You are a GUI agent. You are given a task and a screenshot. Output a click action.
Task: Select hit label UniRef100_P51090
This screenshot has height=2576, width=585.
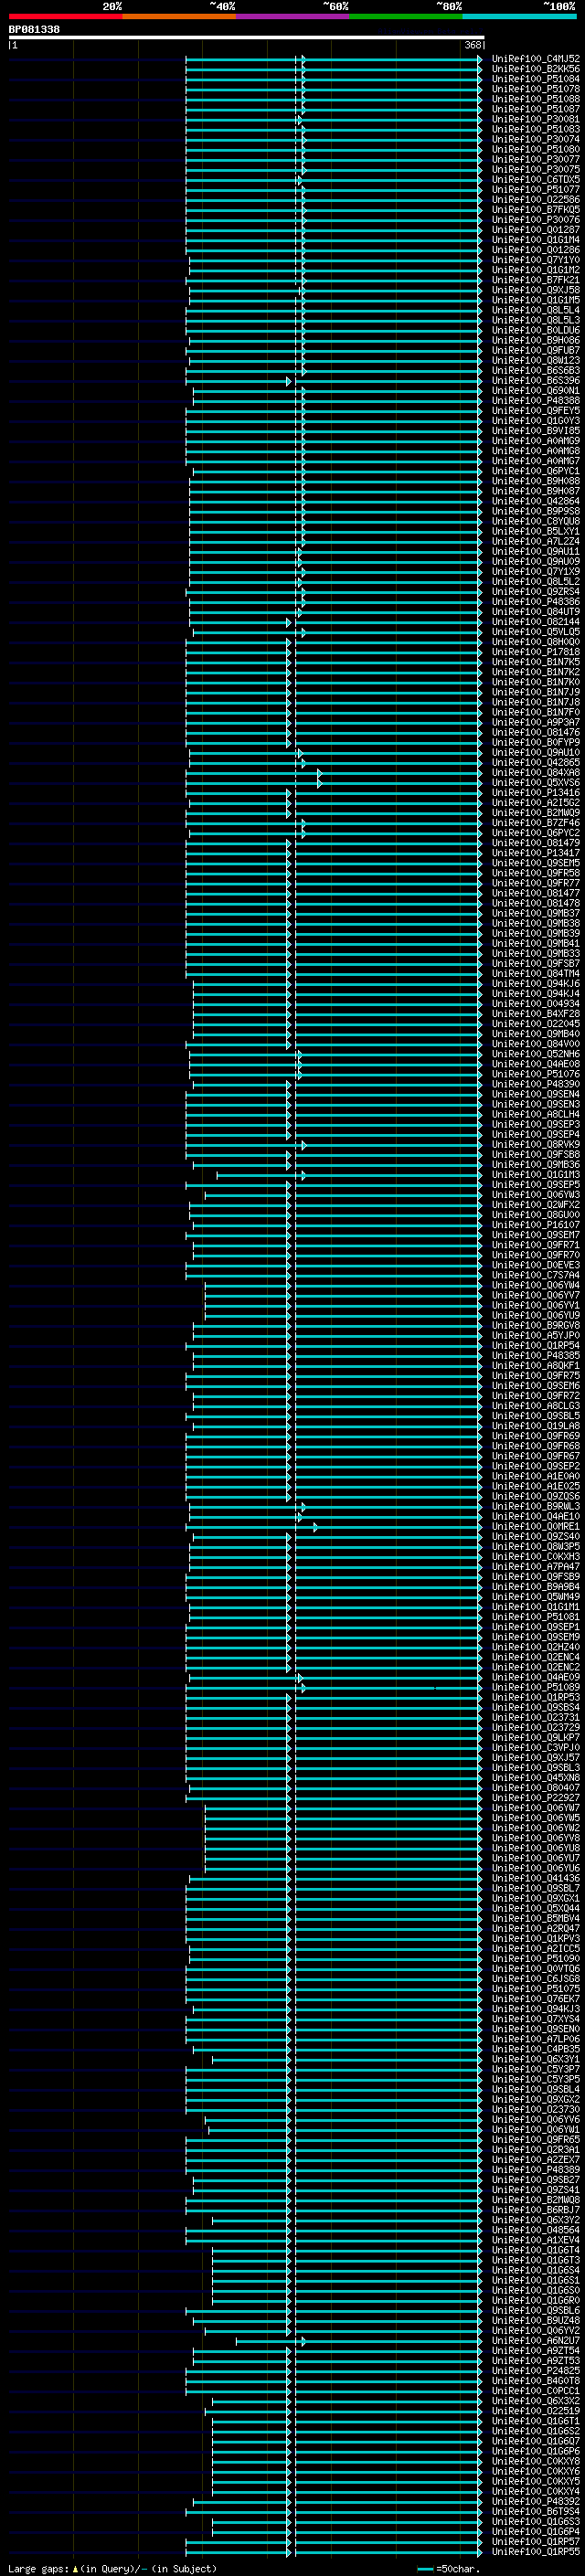pos(536,1959)
